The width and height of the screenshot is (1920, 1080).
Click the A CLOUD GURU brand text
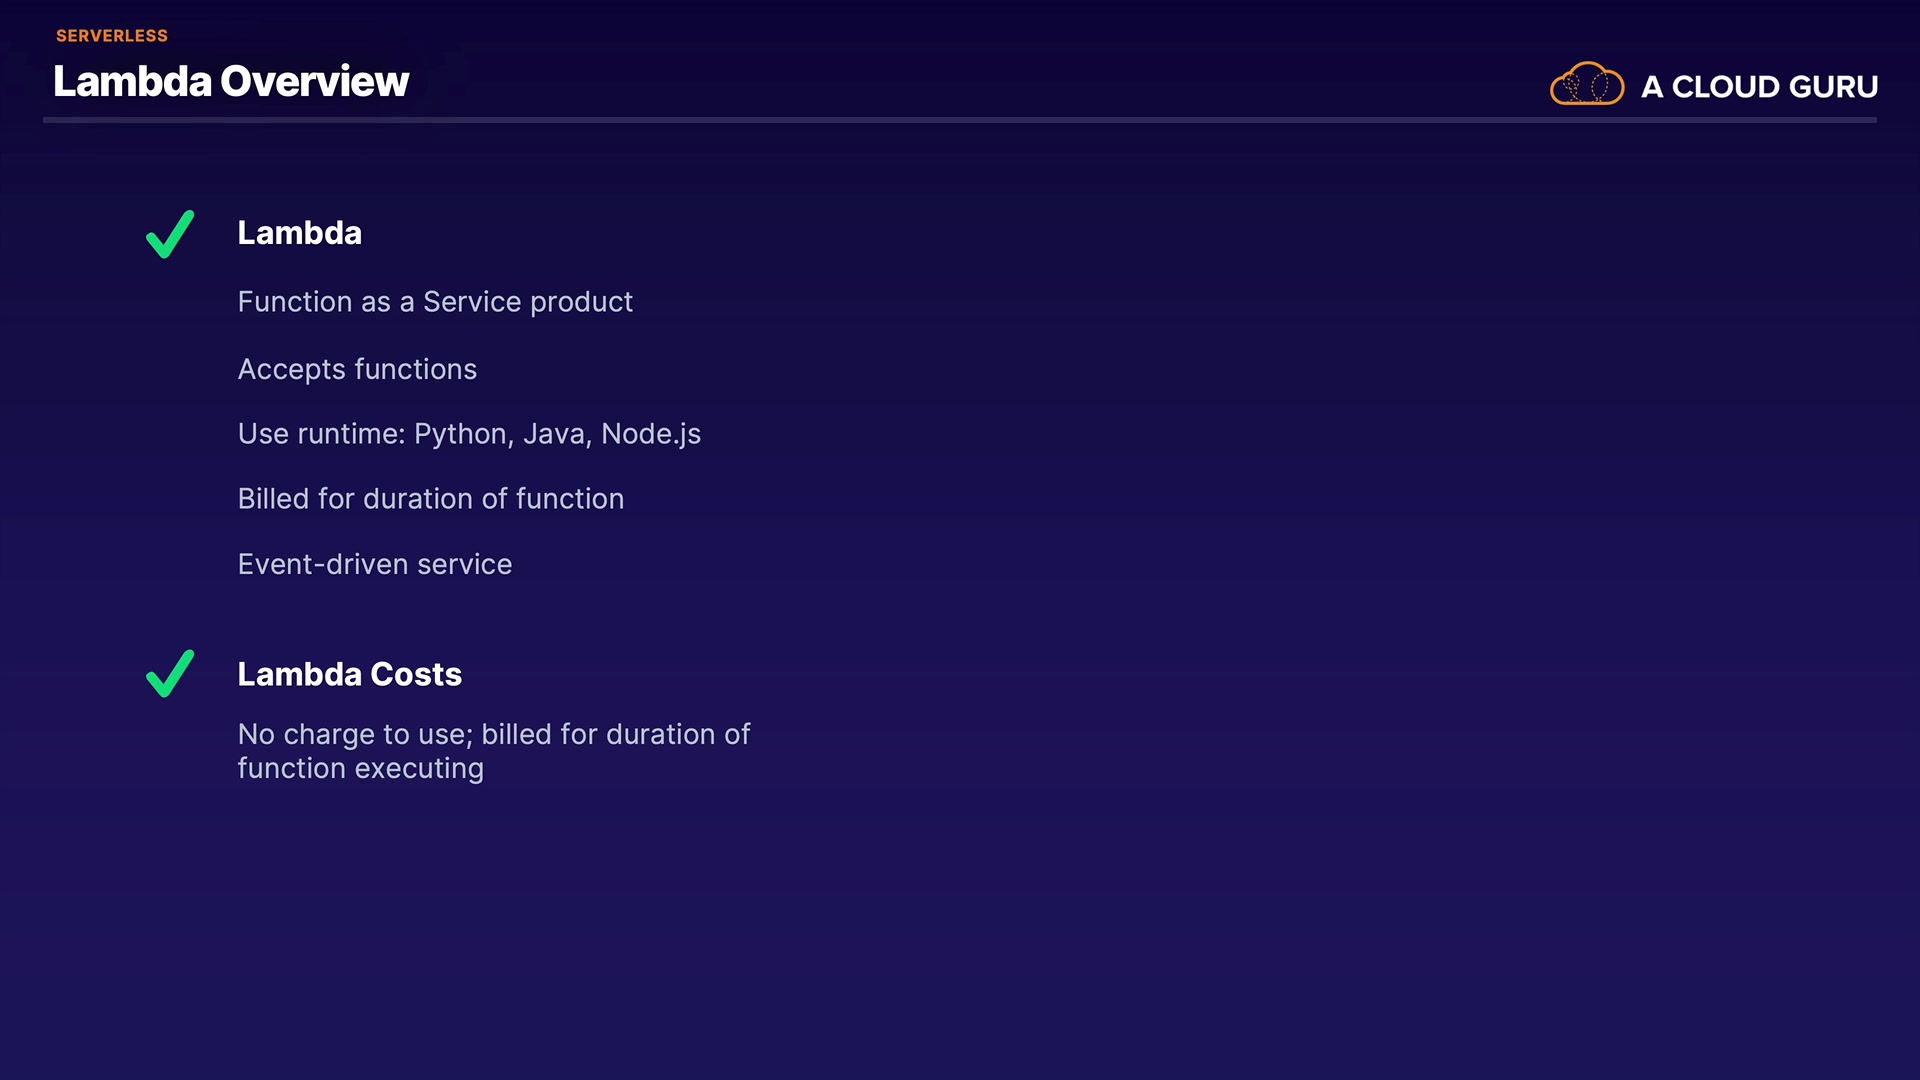(x=1759, y=87)
